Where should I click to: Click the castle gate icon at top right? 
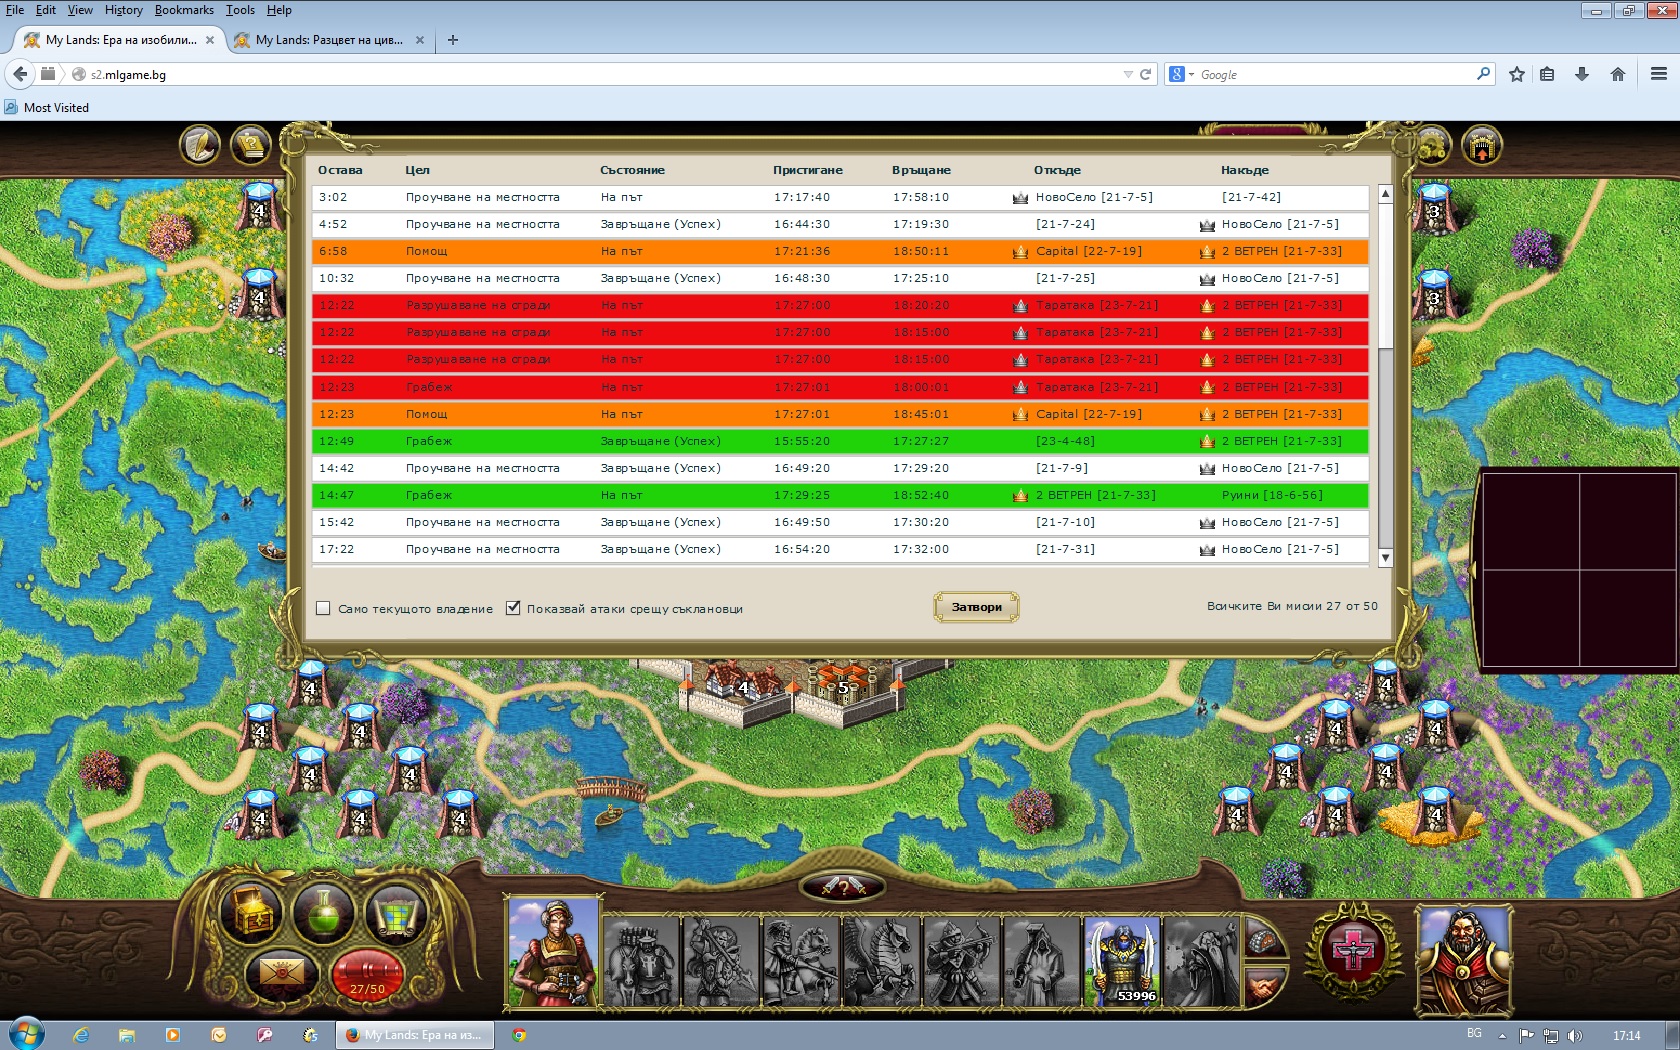coord(1482,146)
